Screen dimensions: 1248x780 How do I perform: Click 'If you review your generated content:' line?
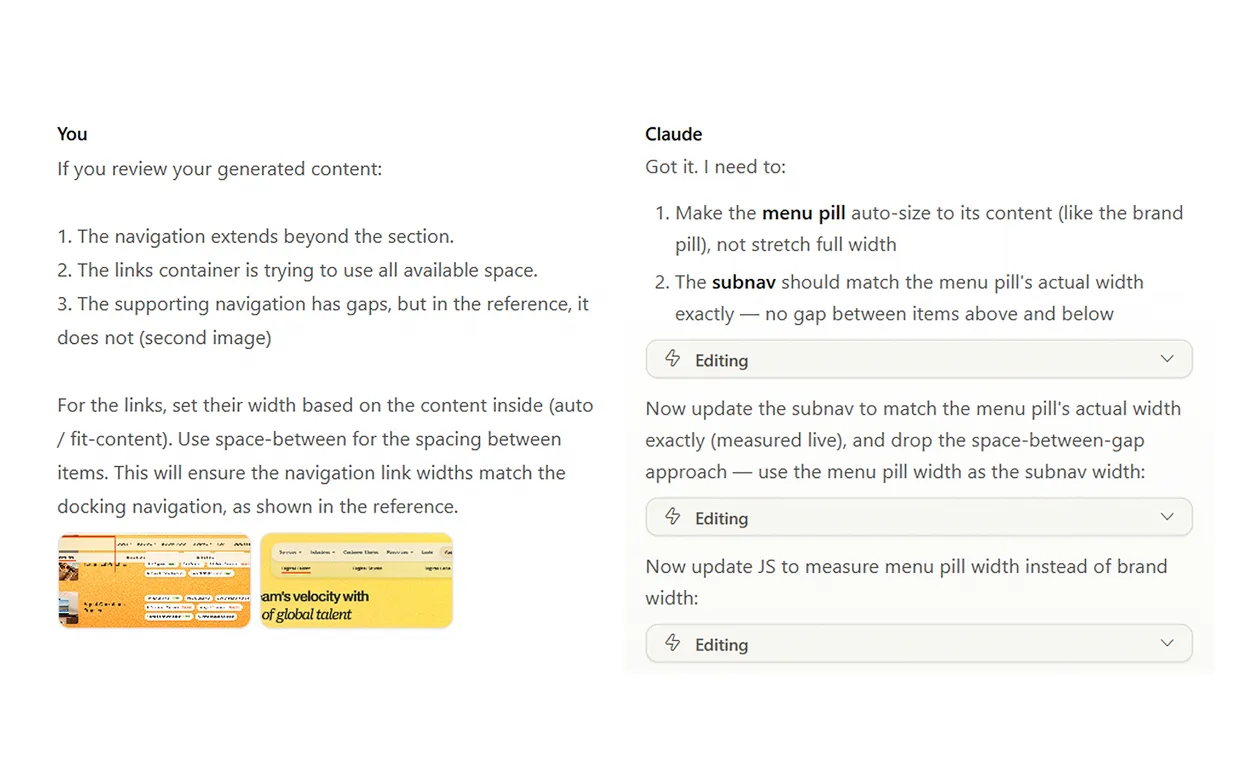[220, 169]
